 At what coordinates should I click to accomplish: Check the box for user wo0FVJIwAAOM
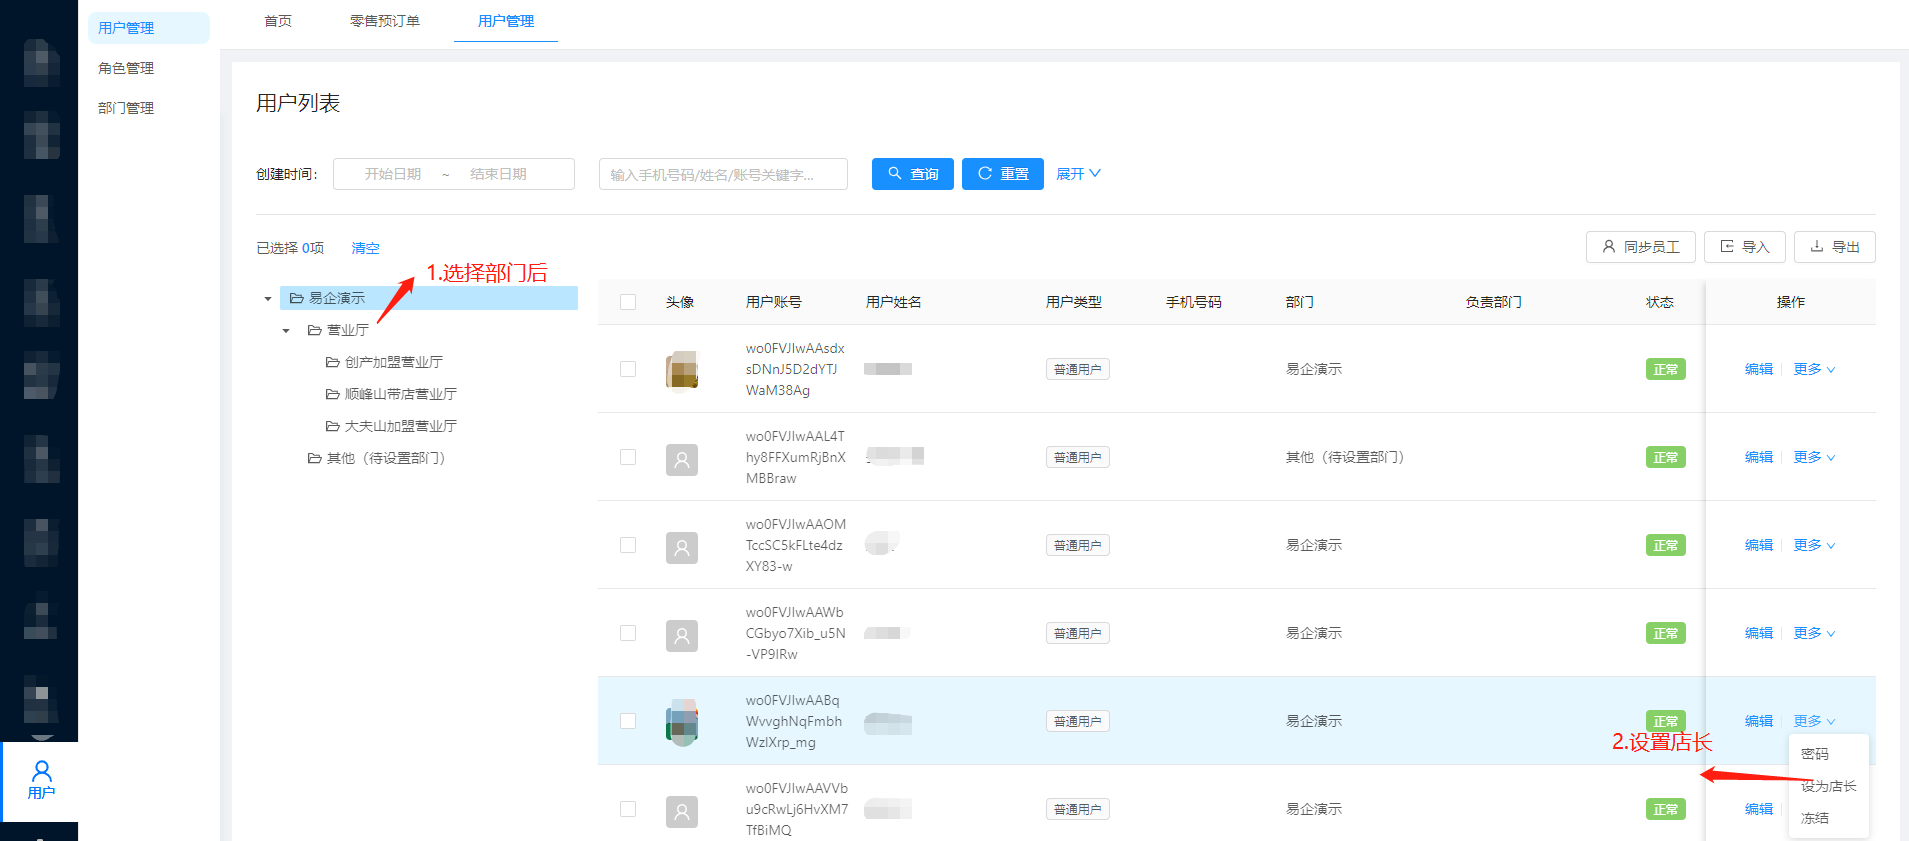click(x=628, y=545)
